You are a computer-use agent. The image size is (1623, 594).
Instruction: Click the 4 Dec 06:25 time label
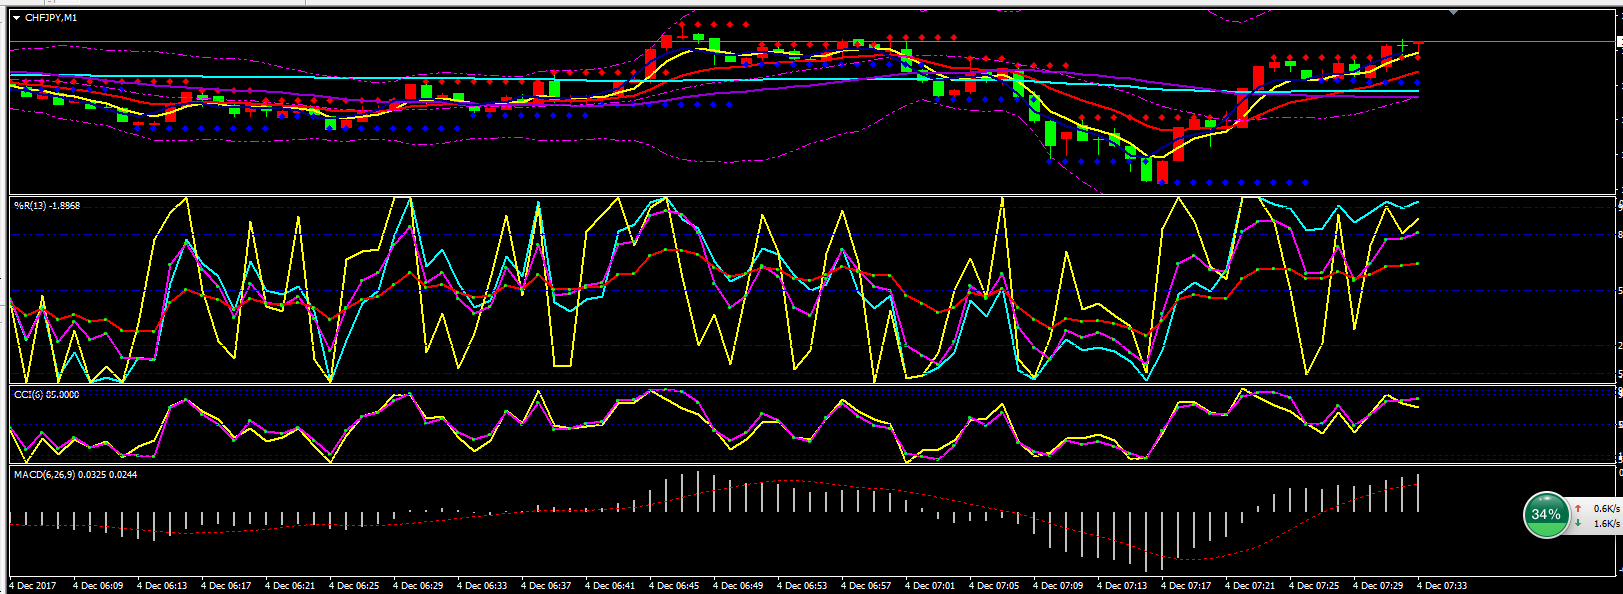[354, 585]
